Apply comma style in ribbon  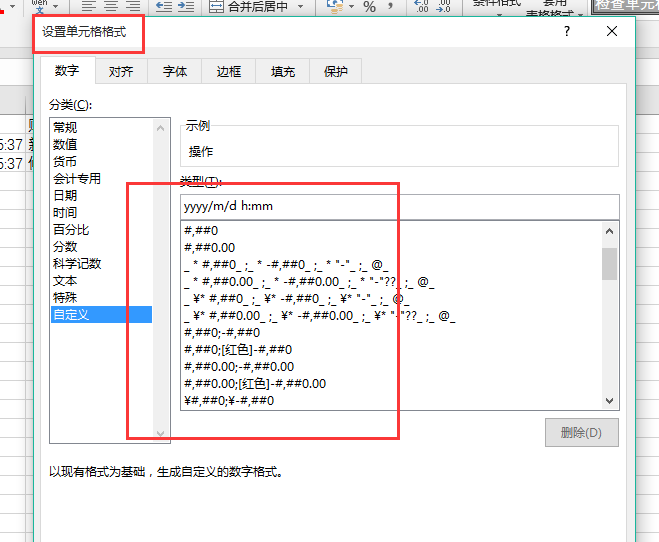[x=391, y=6]
